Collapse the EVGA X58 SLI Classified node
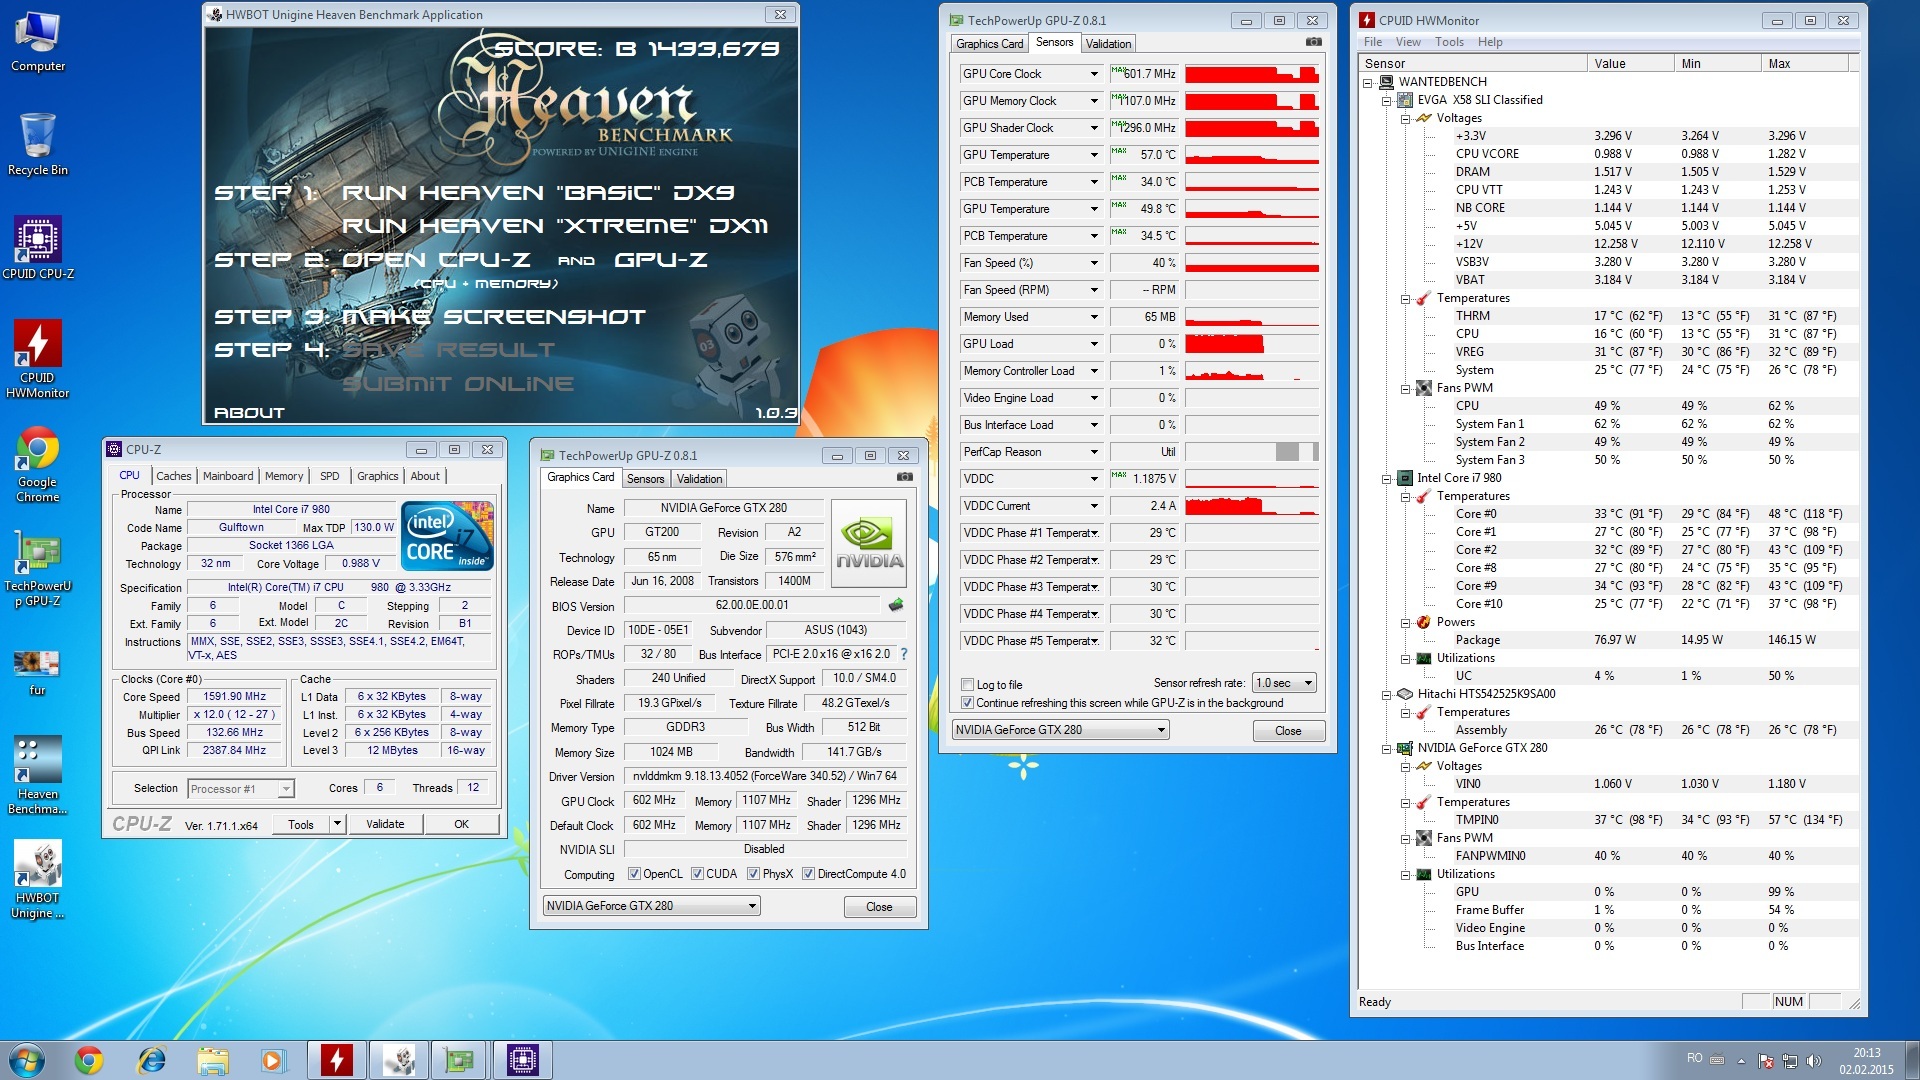 (1386, 101)
